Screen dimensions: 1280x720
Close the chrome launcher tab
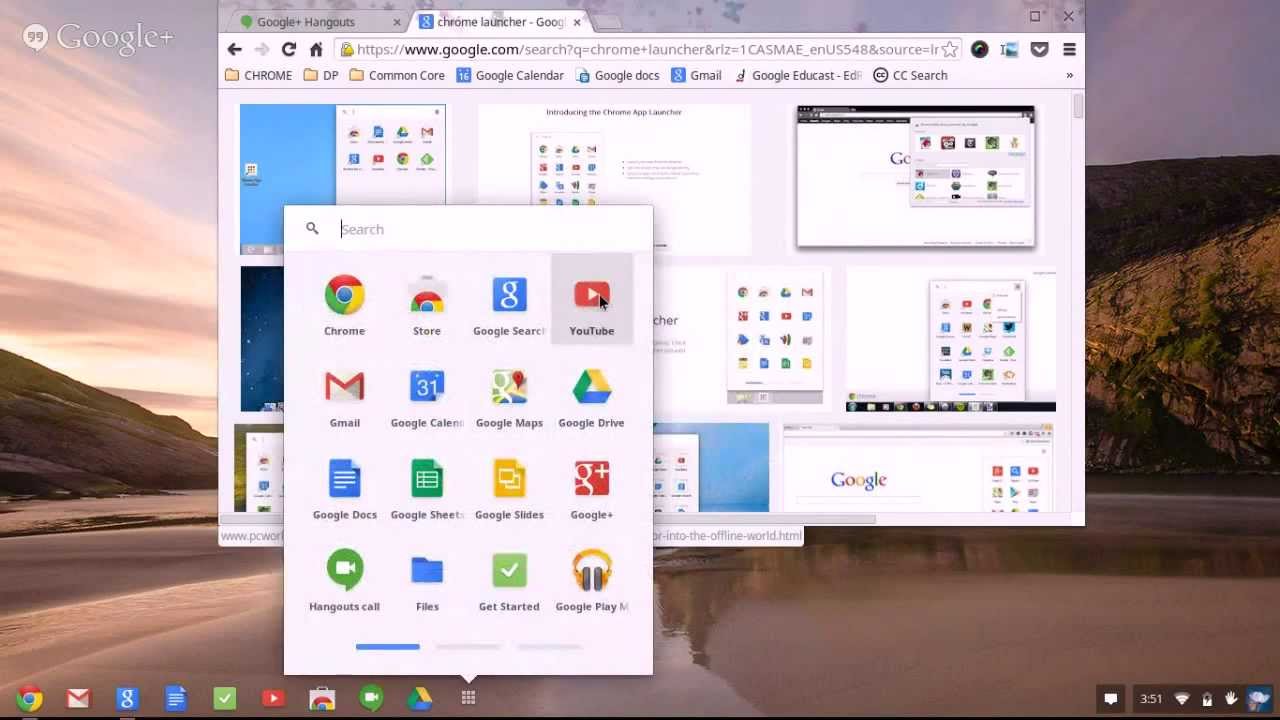(577, 22)
